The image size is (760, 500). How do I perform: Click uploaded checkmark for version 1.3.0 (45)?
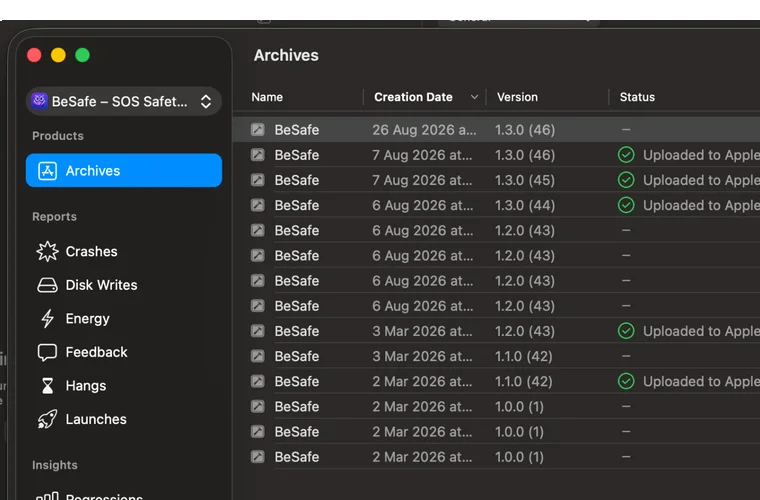626,180
